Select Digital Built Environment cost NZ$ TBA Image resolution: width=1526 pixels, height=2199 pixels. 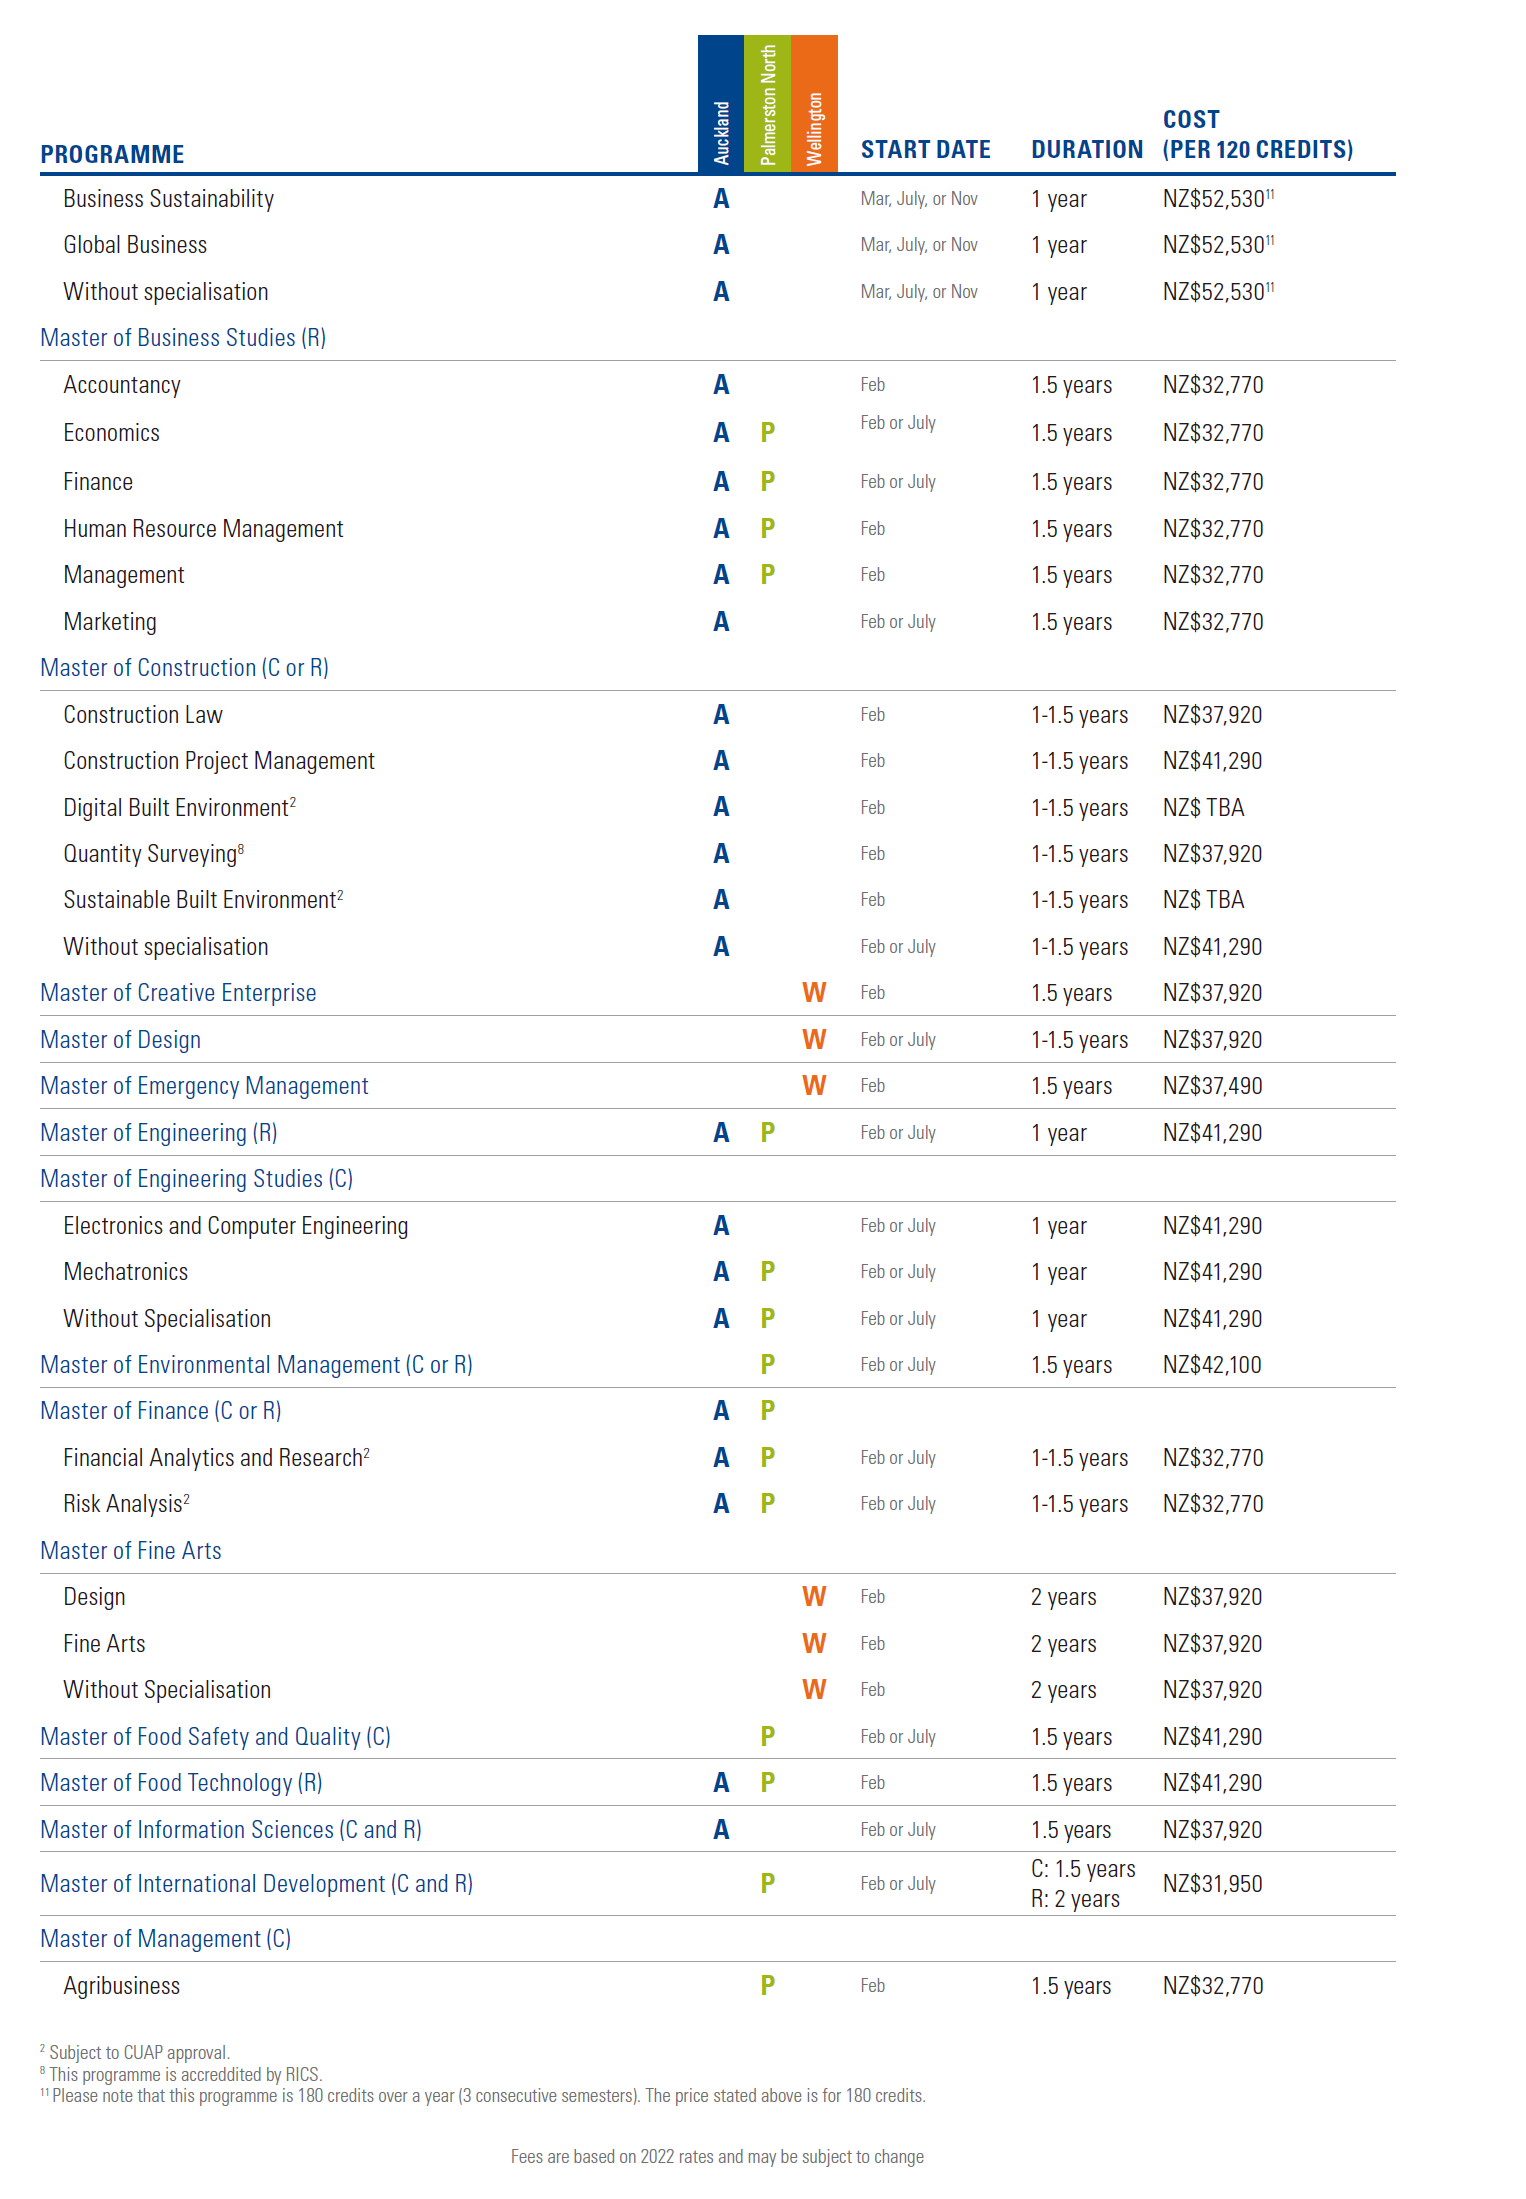[x=1203, y=808]
